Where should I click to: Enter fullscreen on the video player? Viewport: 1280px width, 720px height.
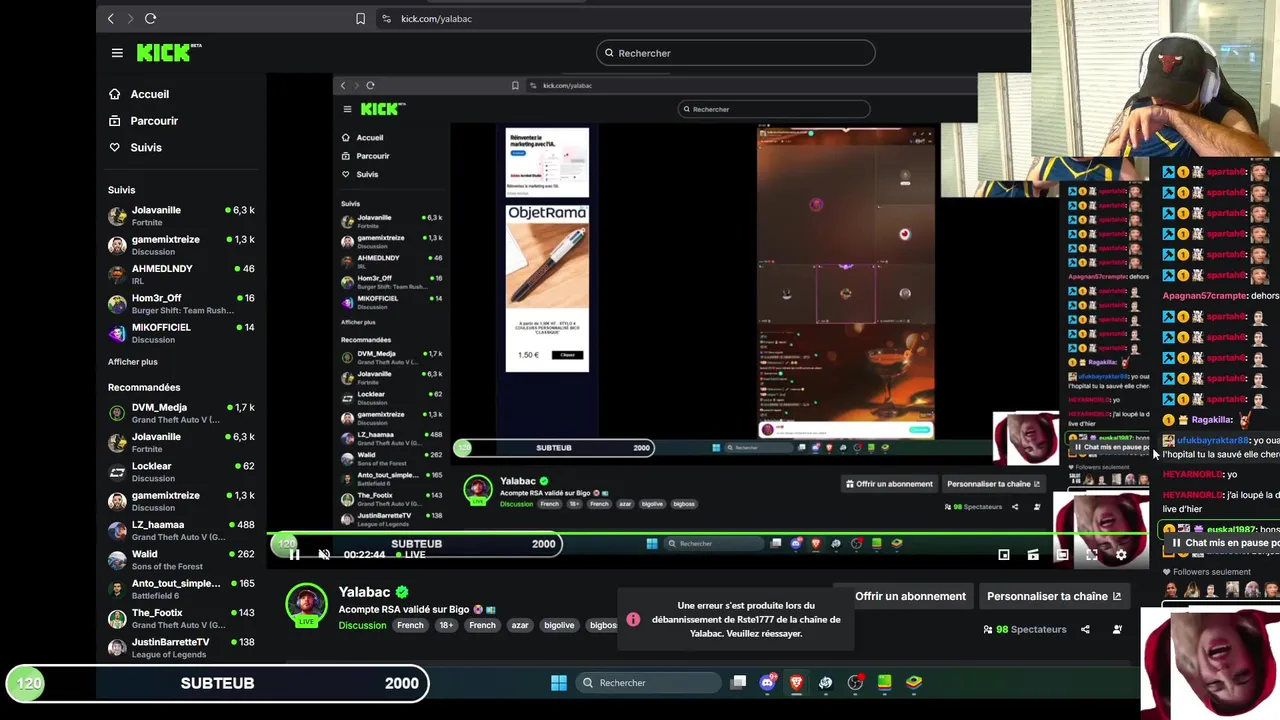tap(1092, 555)
